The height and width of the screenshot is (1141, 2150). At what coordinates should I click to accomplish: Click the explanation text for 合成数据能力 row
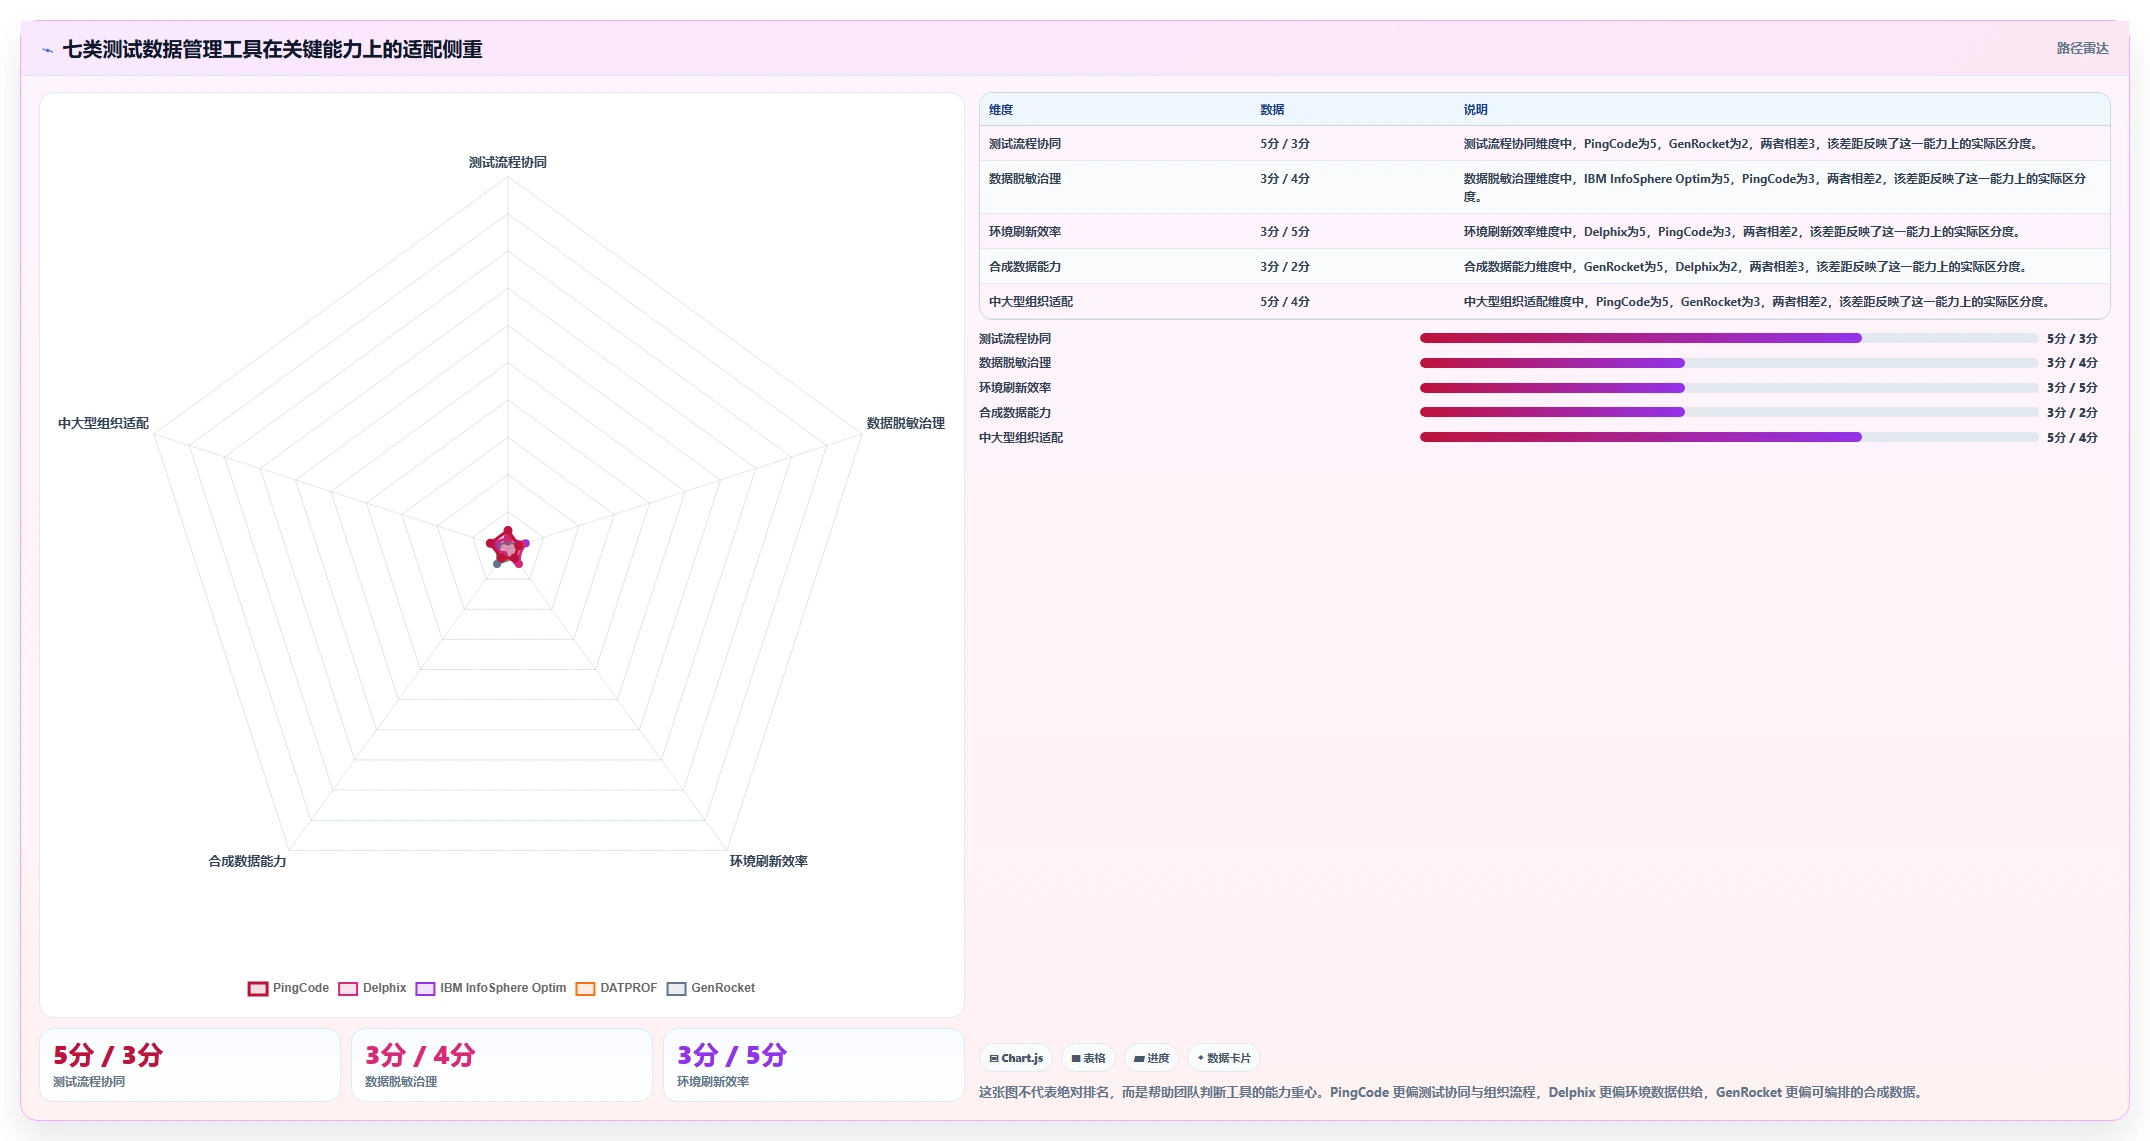tap(1746, 267)
